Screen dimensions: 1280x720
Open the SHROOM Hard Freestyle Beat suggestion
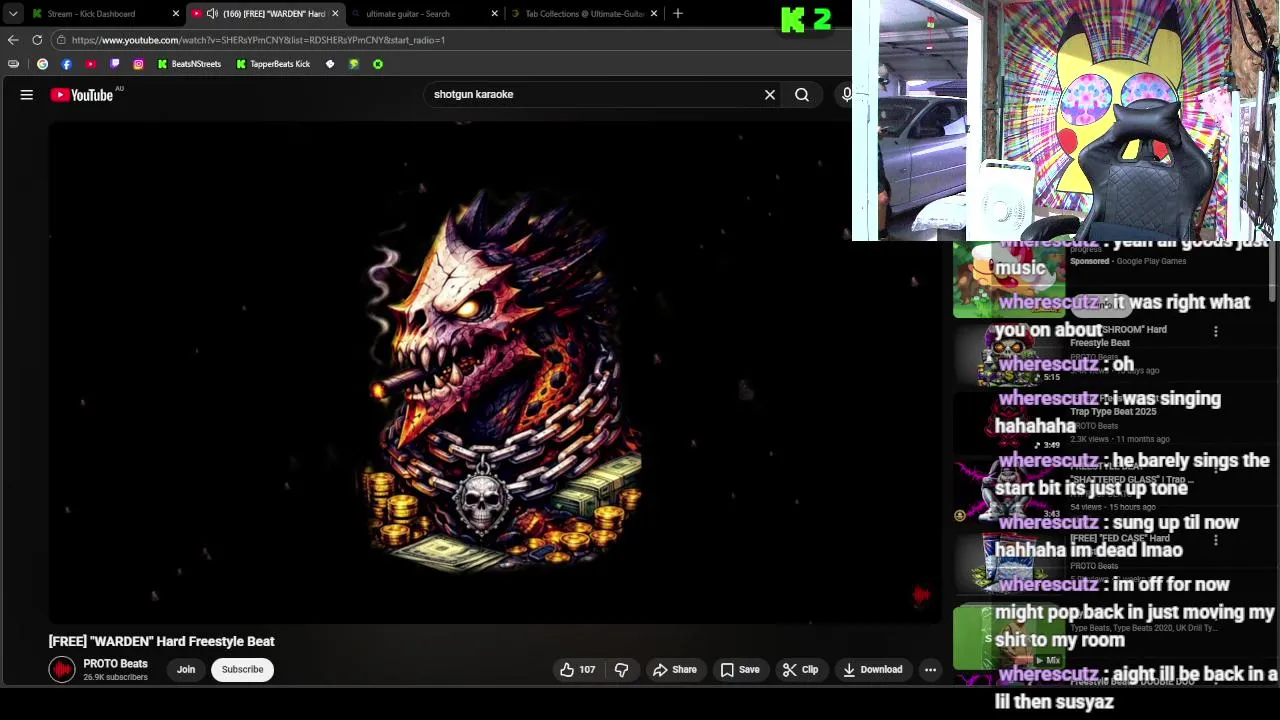(1118, 336)
